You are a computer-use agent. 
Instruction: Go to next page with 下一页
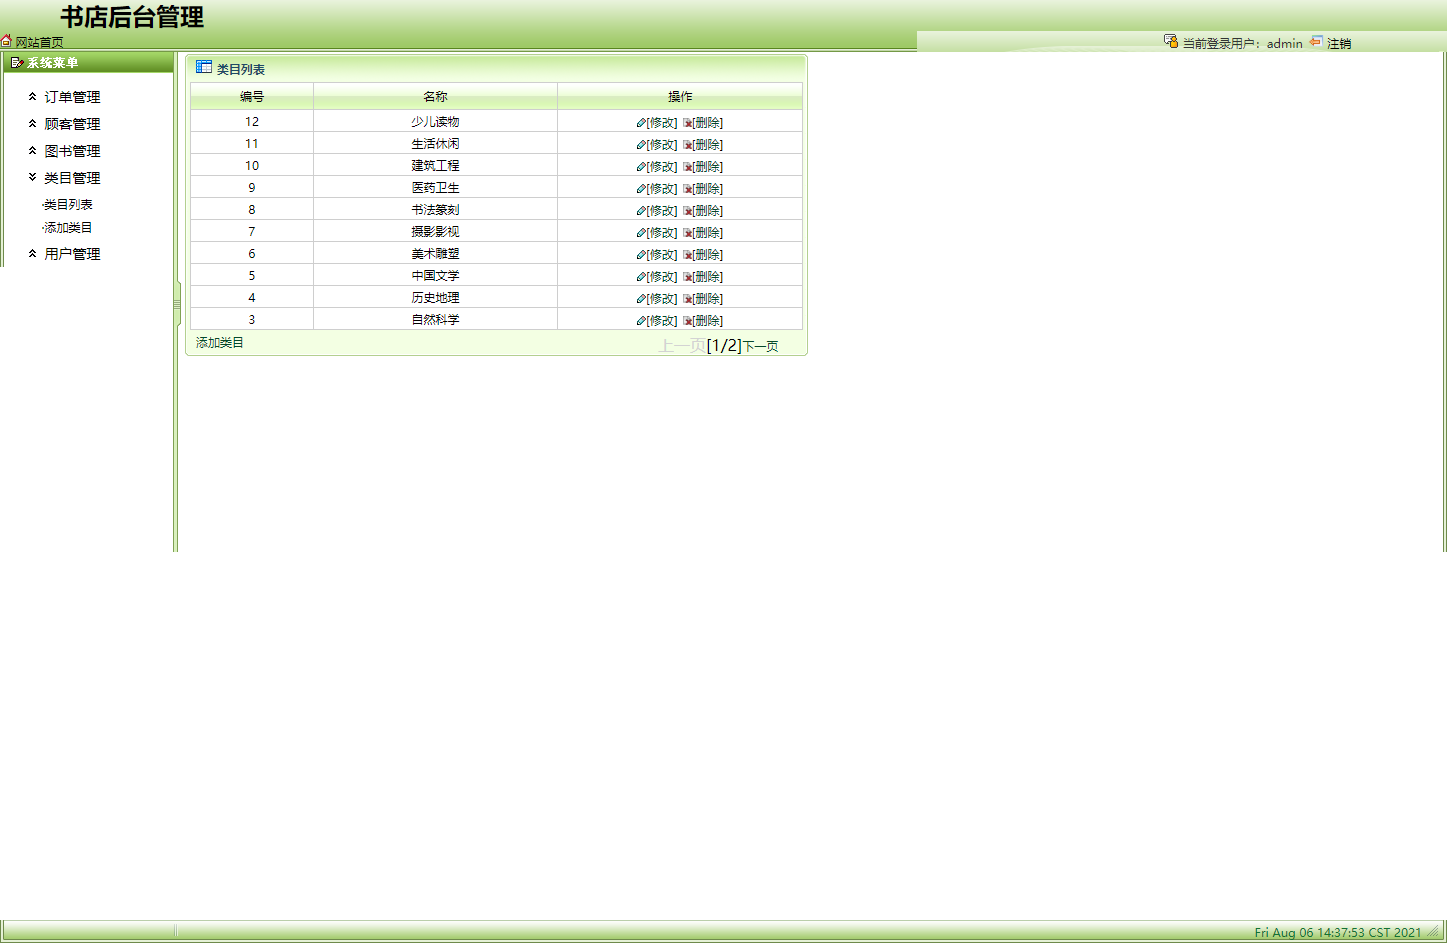[760, 346]
